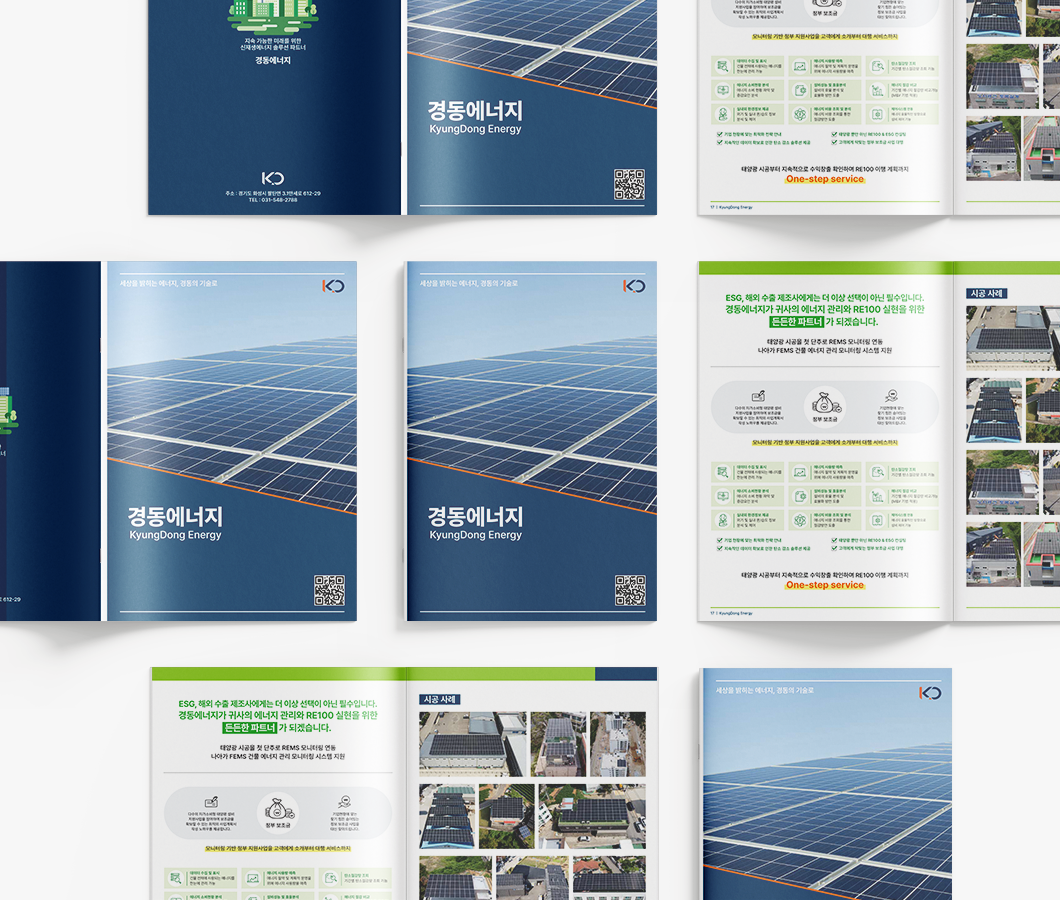Click the white KD logo on the top back cover
The width and height of the screenshot is (1060, 900).
click(273, 178)
